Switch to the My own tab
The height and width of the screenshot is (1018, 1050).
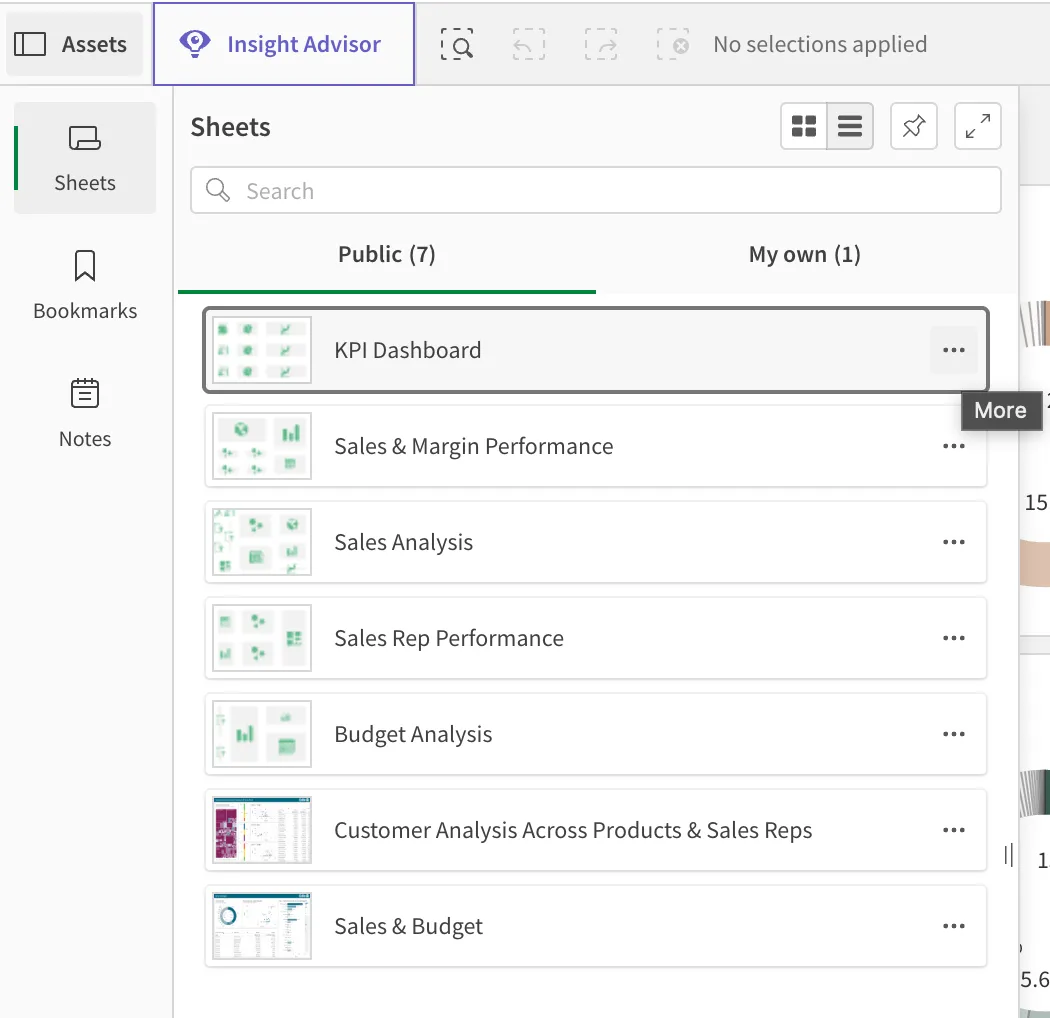click(804, 254)
